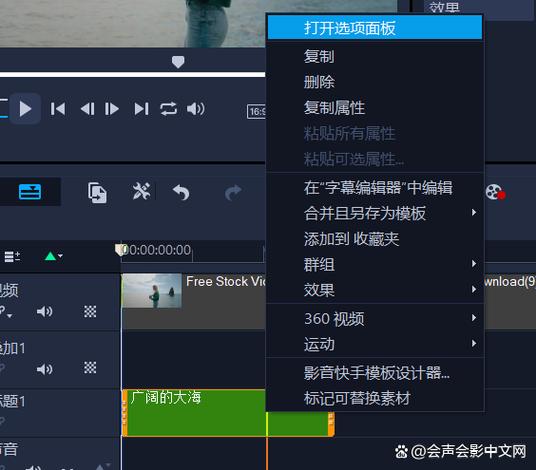Click disabled 粘贴所有属性 menu entry
Image resolution: width=536 pixels, height=470 pixels.
(375, 133)
